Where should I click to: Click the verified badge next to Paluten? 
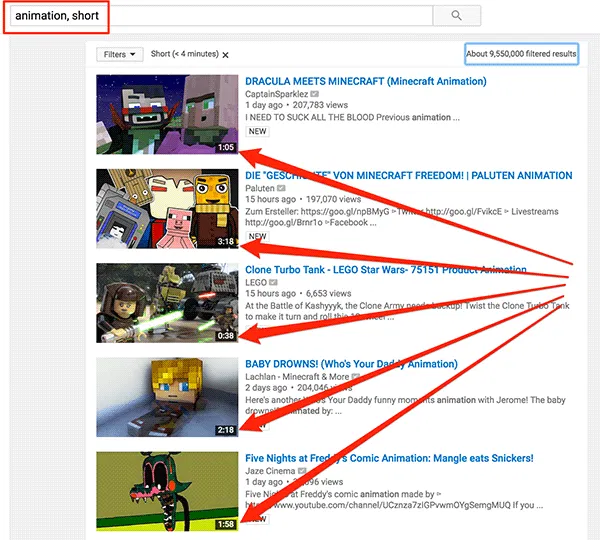point(281,188)
